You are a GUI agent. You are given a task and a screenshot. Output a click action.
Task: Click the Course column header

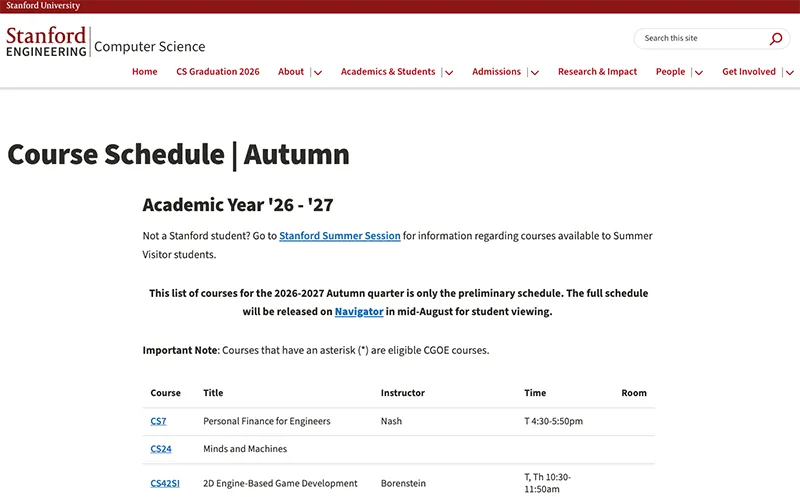(x=165, y=393)
